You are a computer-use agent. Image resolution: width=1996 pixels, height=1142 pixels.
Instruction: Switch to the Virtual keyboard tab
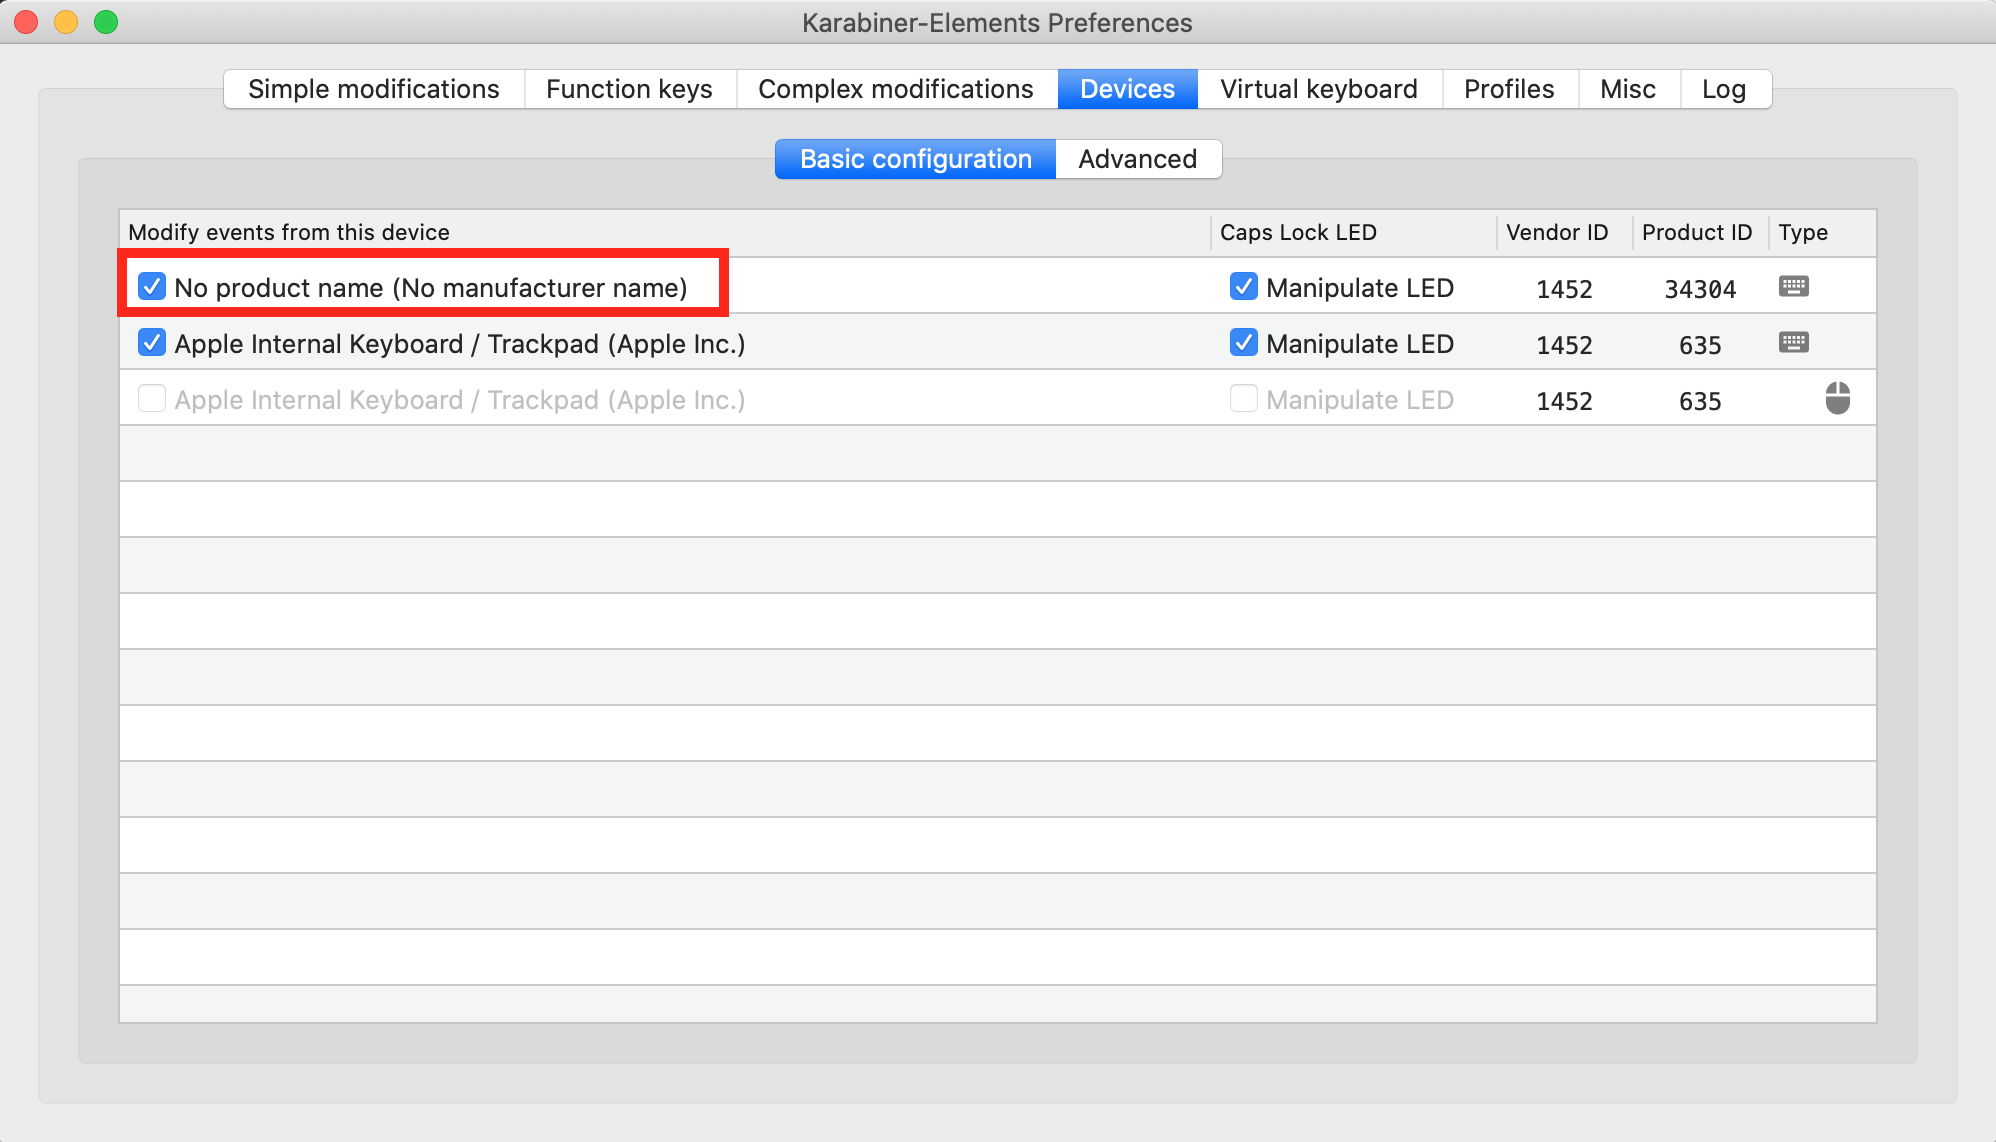pyautogui.click(x=1319, y=89)
